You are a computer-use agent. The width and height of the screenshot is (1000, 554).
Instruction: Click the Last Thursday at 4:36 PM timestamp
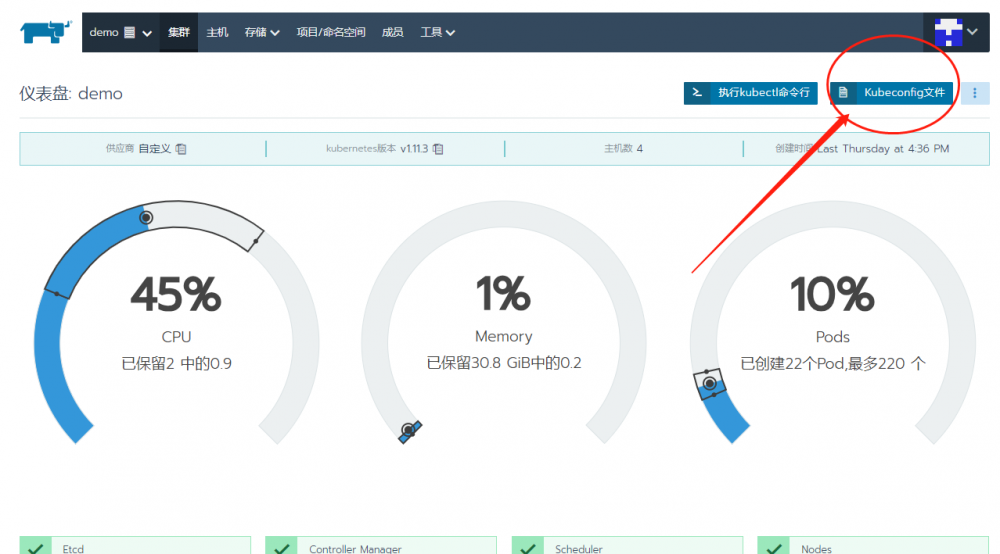click(883, 149)
